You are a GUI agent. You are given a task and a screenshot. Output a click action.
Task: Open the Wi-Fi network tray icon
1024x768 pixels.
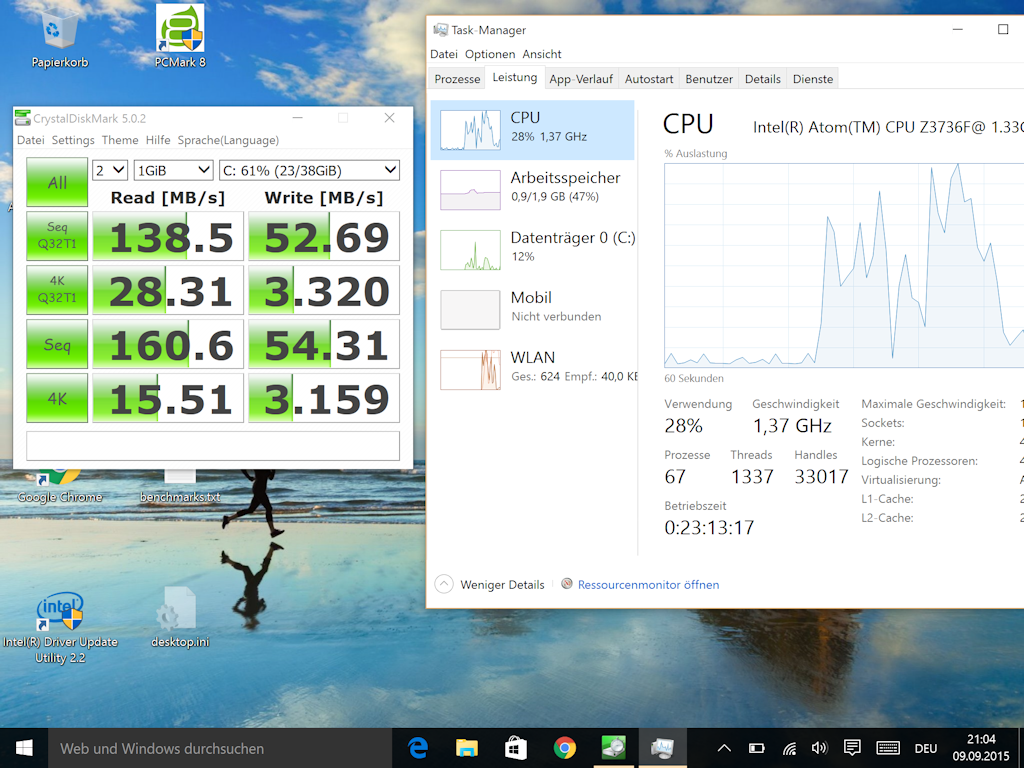coord(789,748)
